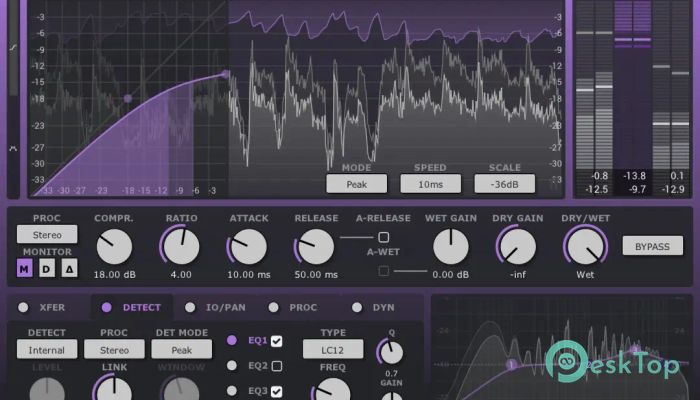Click the M monitor button
This screenshot has height=400, width=700.
[24, 268]
